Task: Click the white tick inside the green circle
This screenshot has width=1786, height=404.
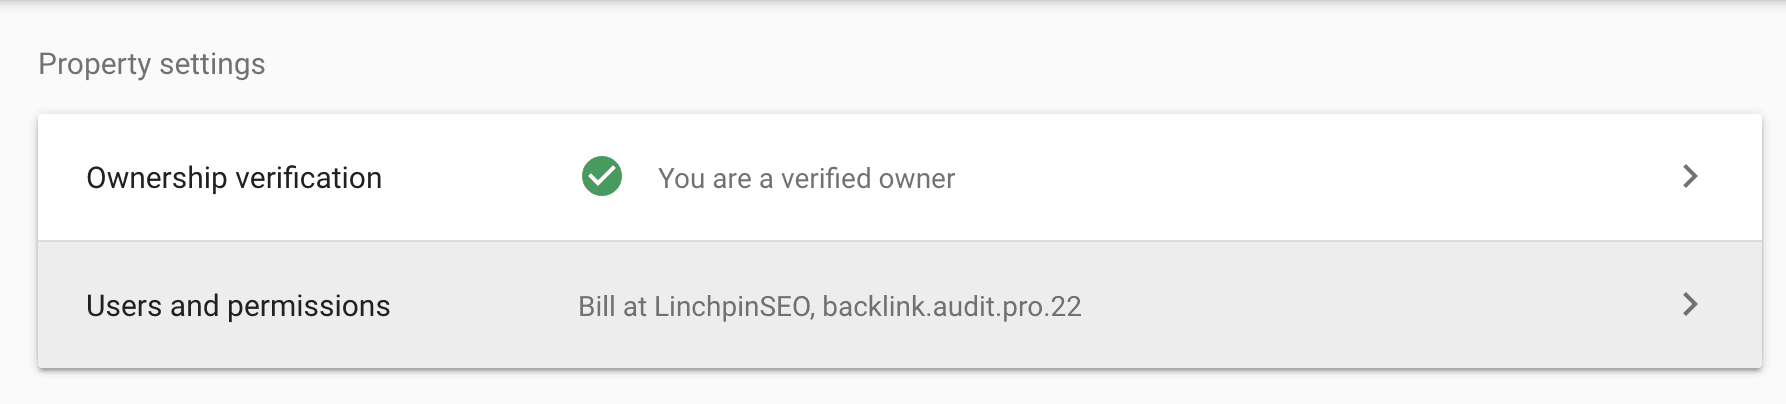Action: tap(602, 177)
